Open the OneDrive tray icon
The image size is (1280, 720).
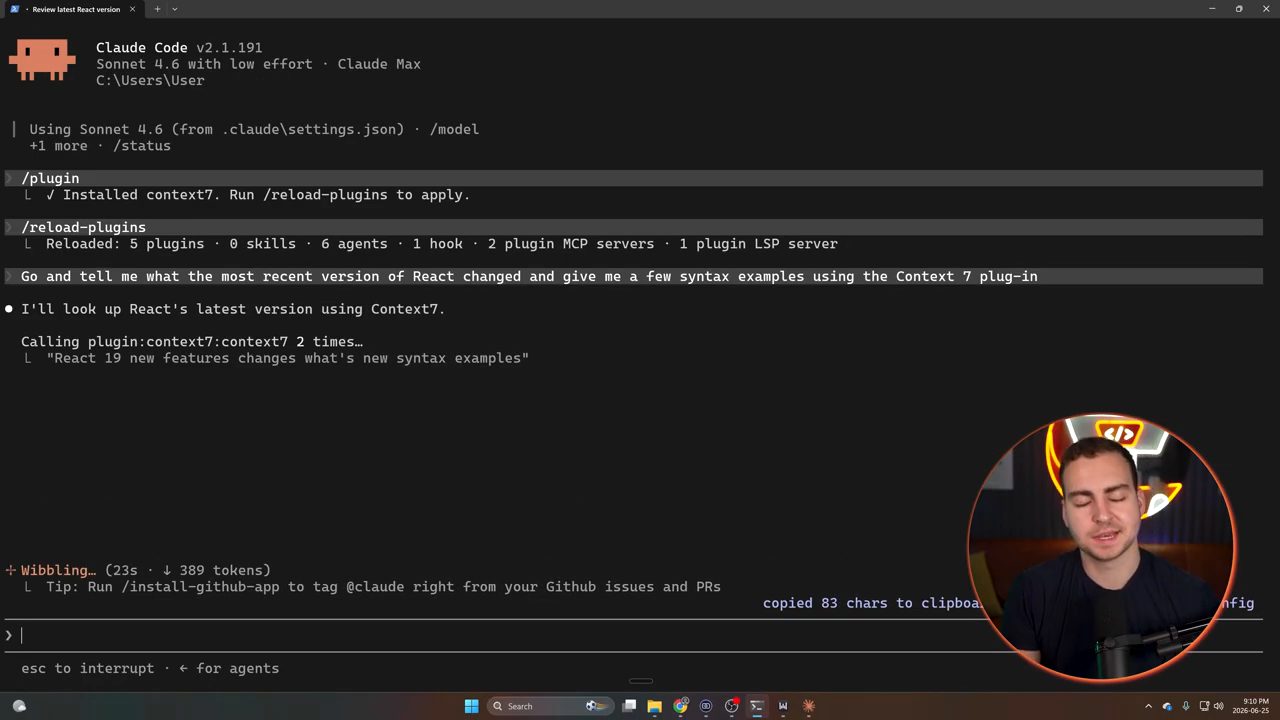coord(1167,706)
